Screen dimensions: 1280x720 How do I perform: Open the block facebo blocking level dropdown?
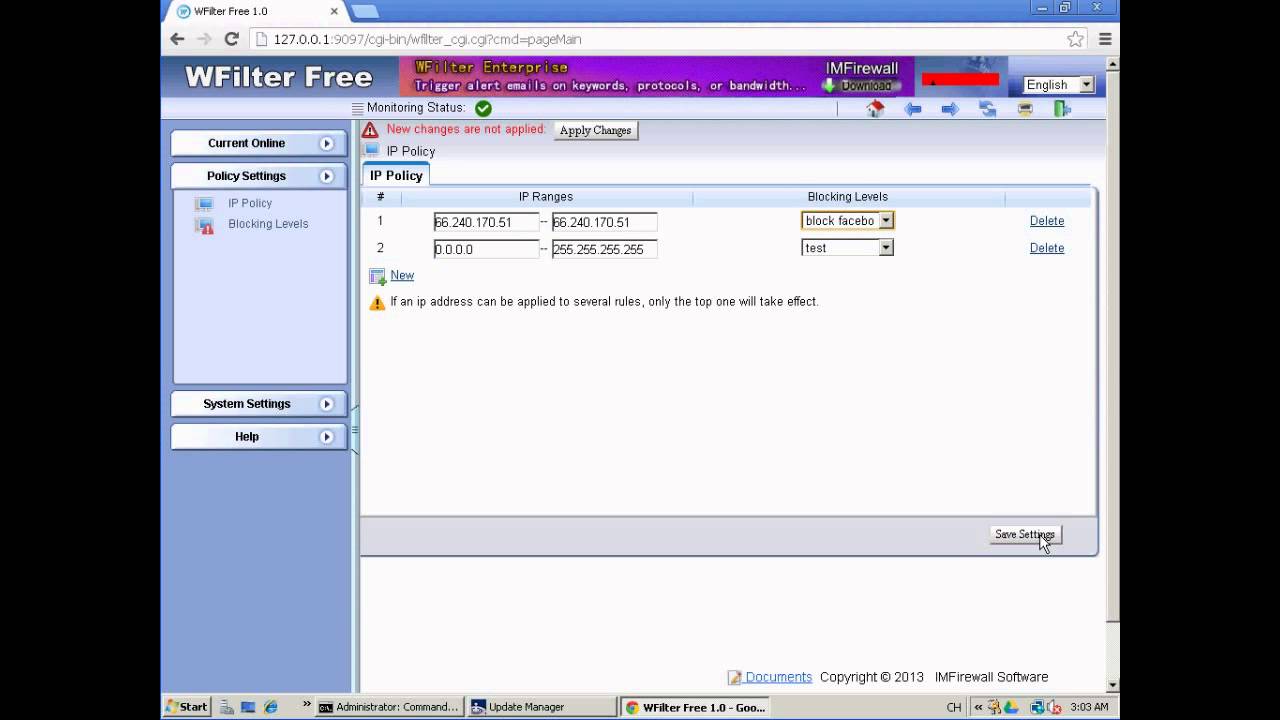coord(847,221)
